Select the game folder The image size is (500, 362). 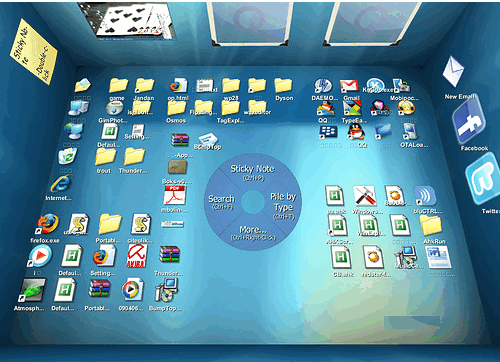pyautogui.click(x=118, y=86)
